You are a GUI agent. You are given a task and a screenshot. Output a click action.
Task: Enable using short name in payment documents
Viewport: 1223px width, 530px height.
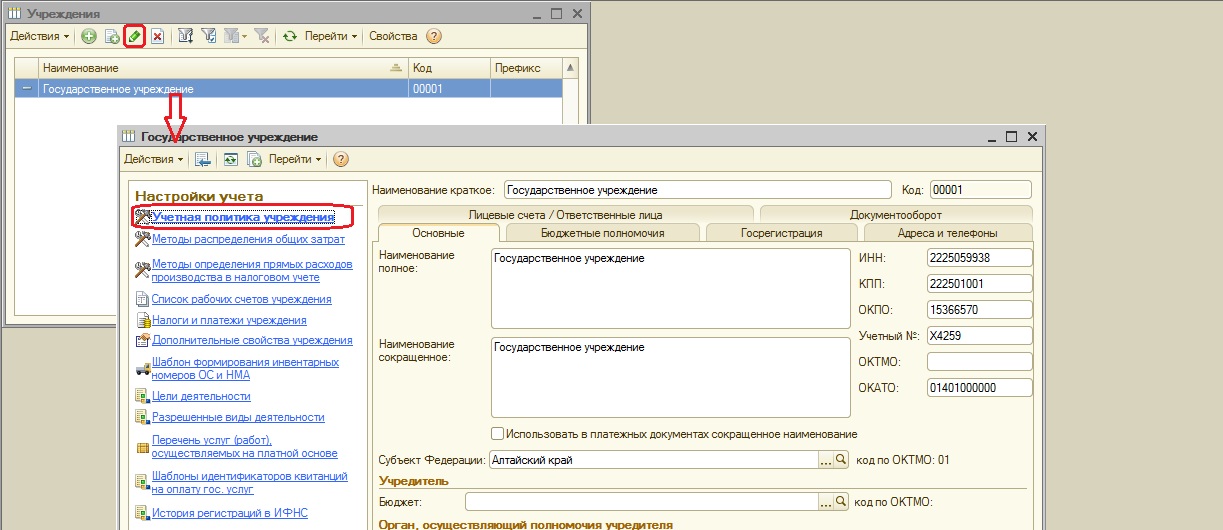click(497, 434)
